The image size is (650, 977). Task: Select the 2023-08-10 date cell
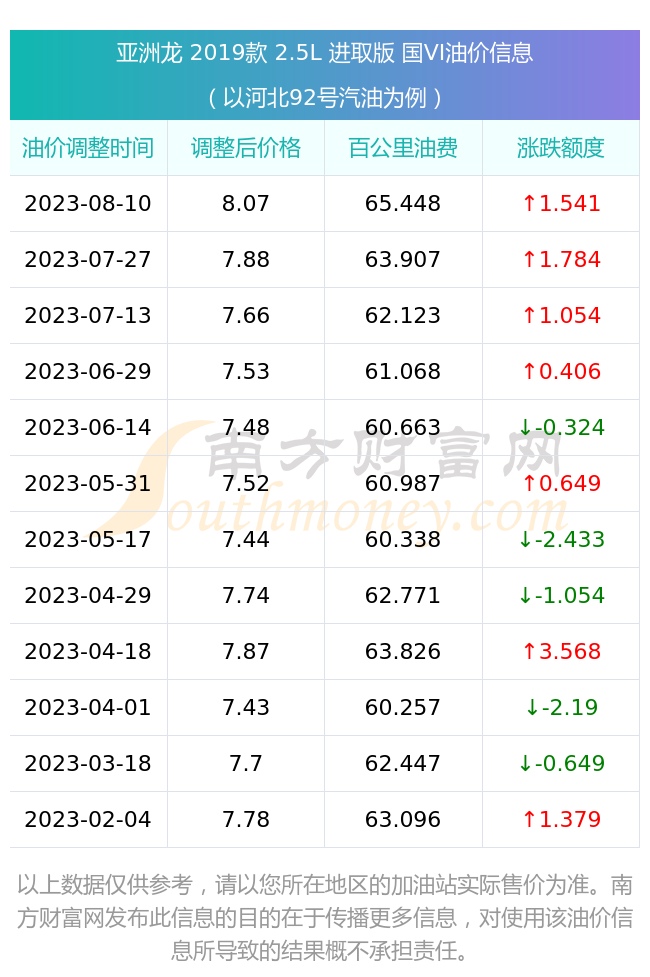(x=88, y=204)
